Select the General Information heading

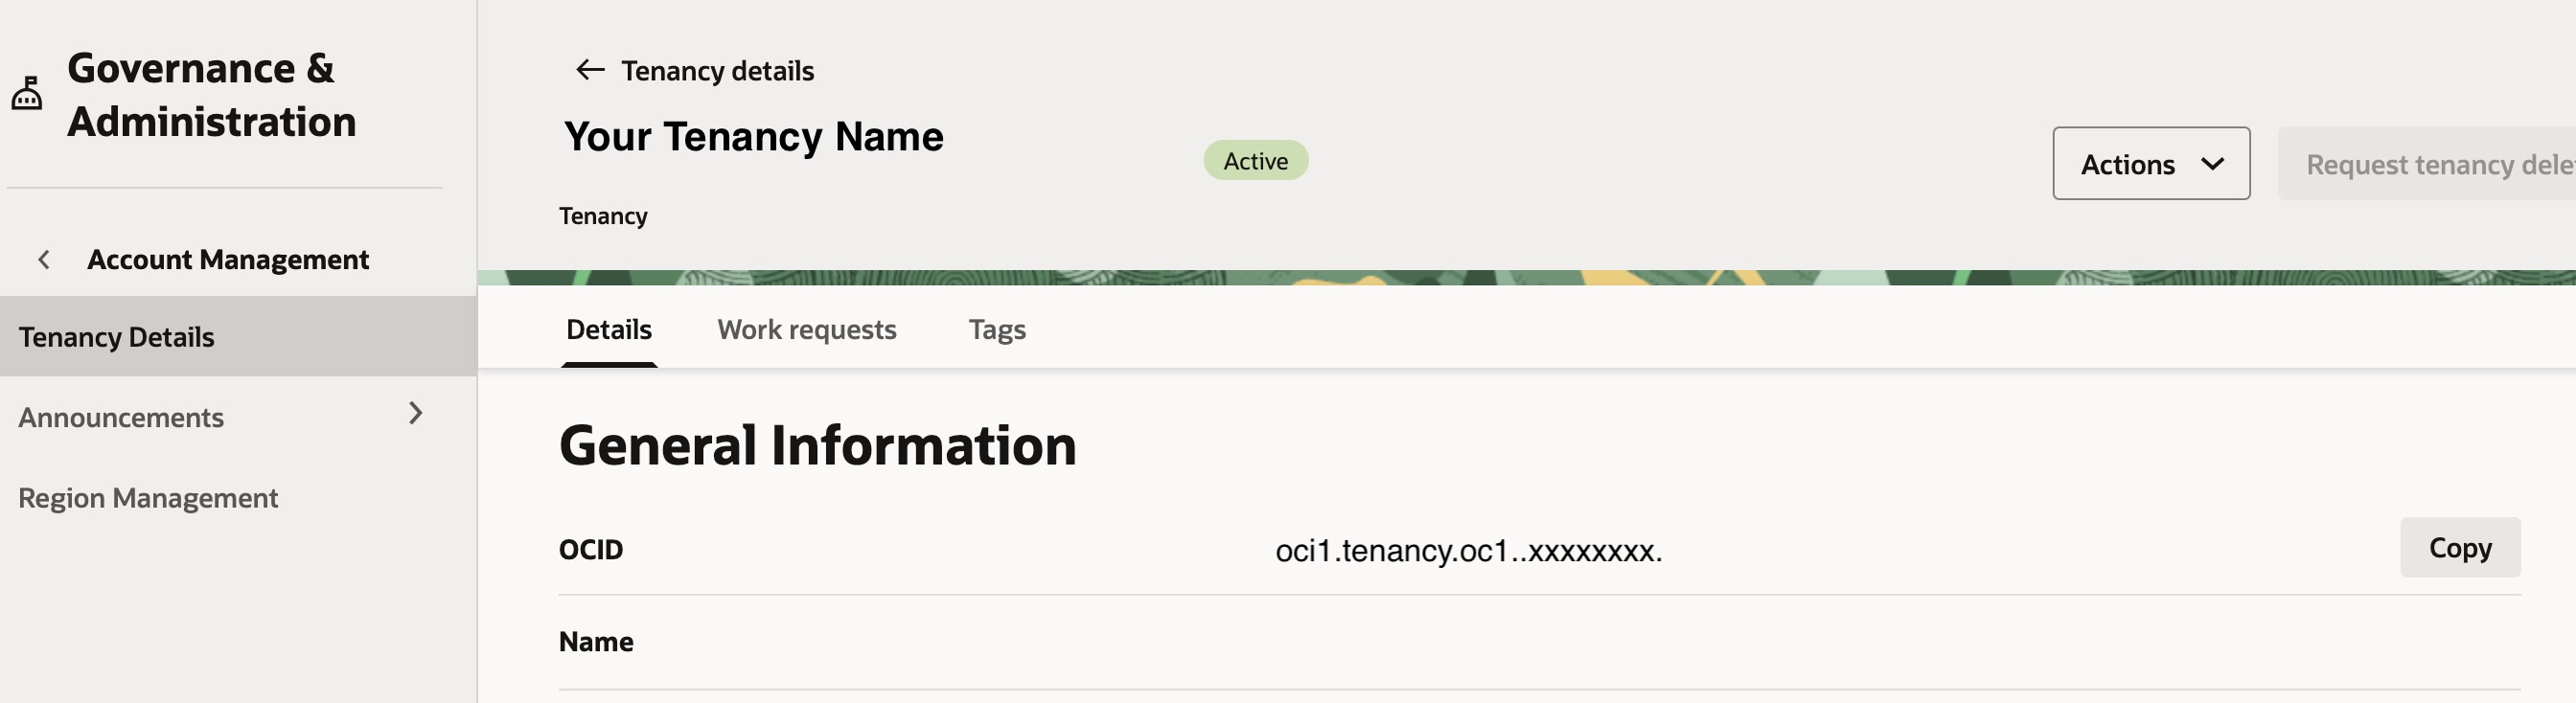click(x=818, y=447)
